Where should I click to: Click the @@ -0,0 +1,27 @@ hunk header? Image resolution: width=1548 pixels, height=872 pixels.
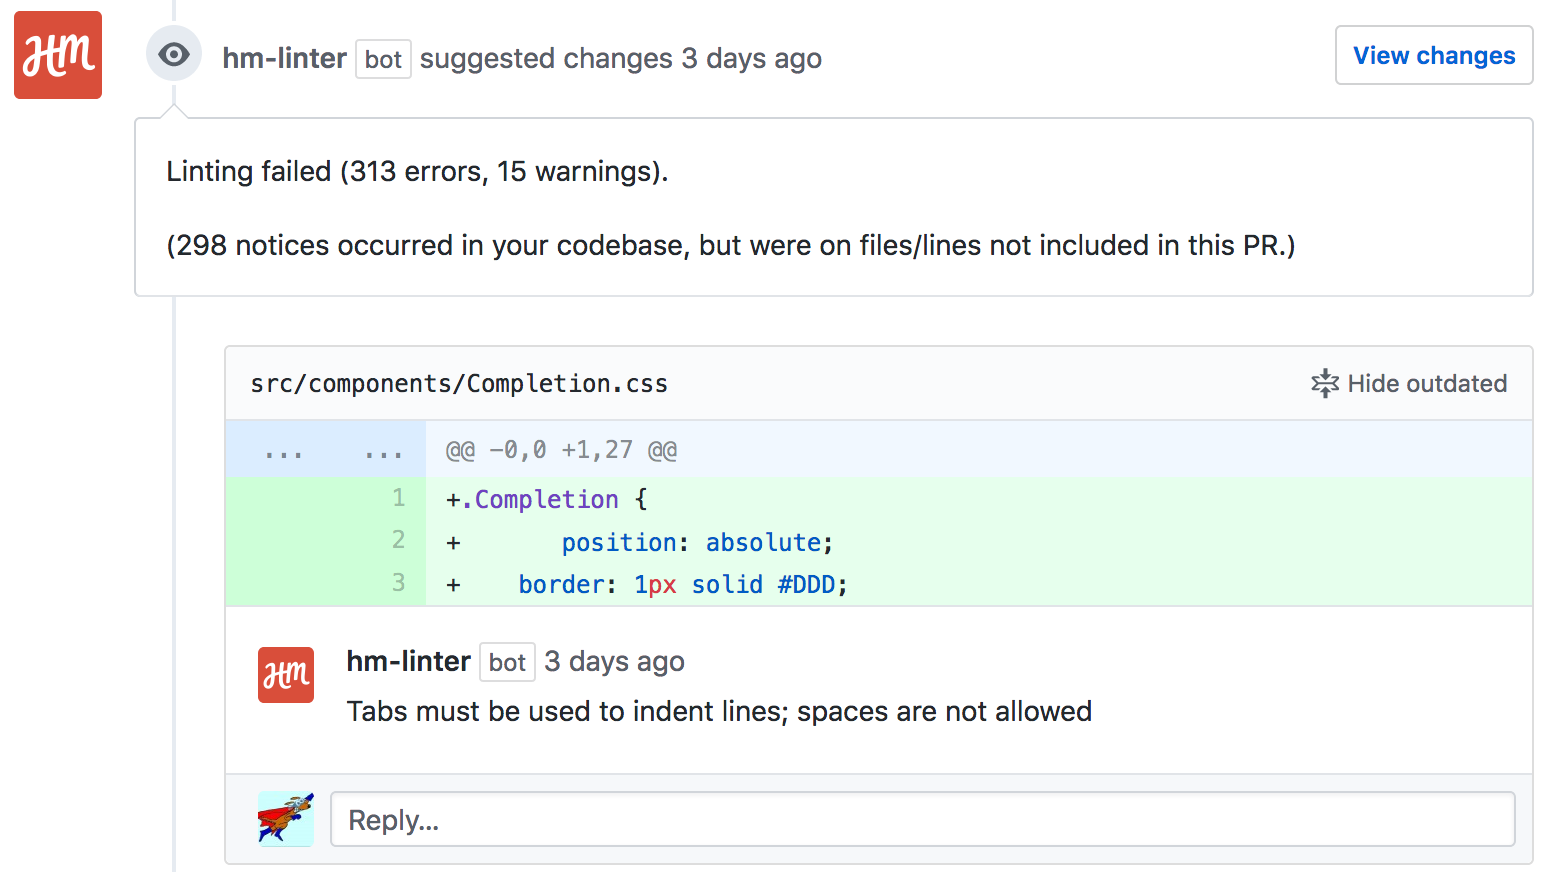561,450
